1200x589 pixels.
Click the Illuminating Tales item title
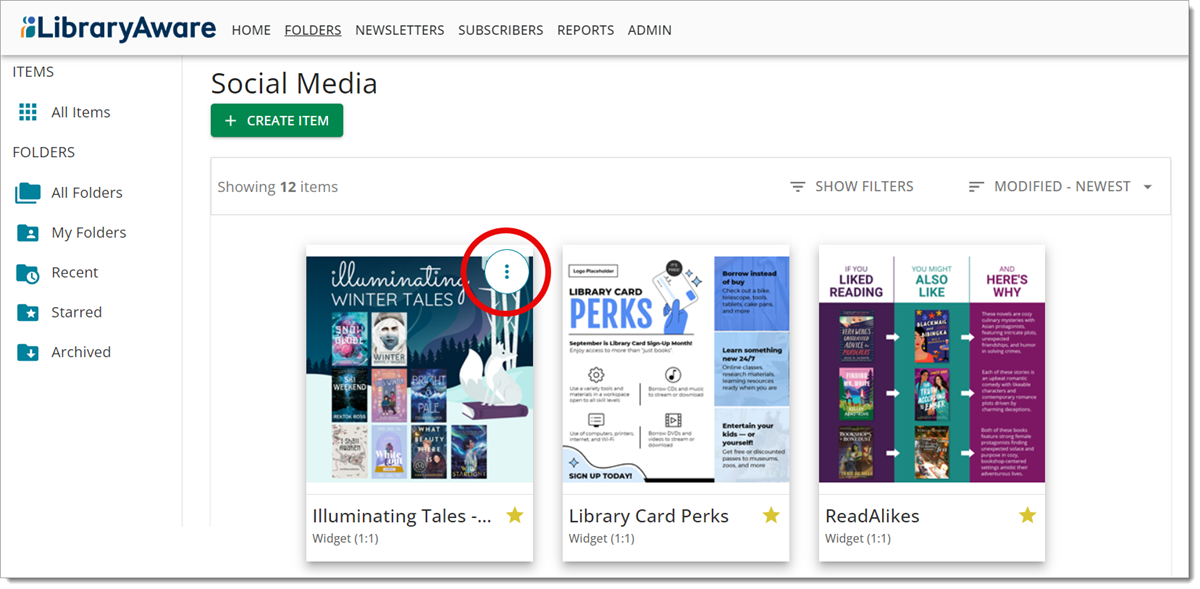[402, 516]
